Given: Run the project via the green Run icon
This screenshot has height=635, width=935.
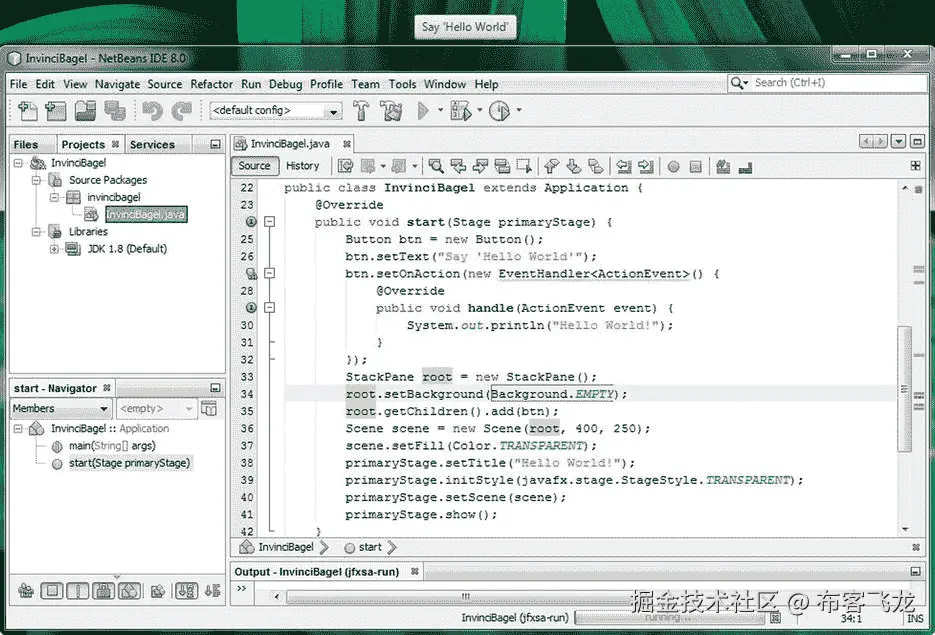Looking at the screenshot, I should [421, 112].
